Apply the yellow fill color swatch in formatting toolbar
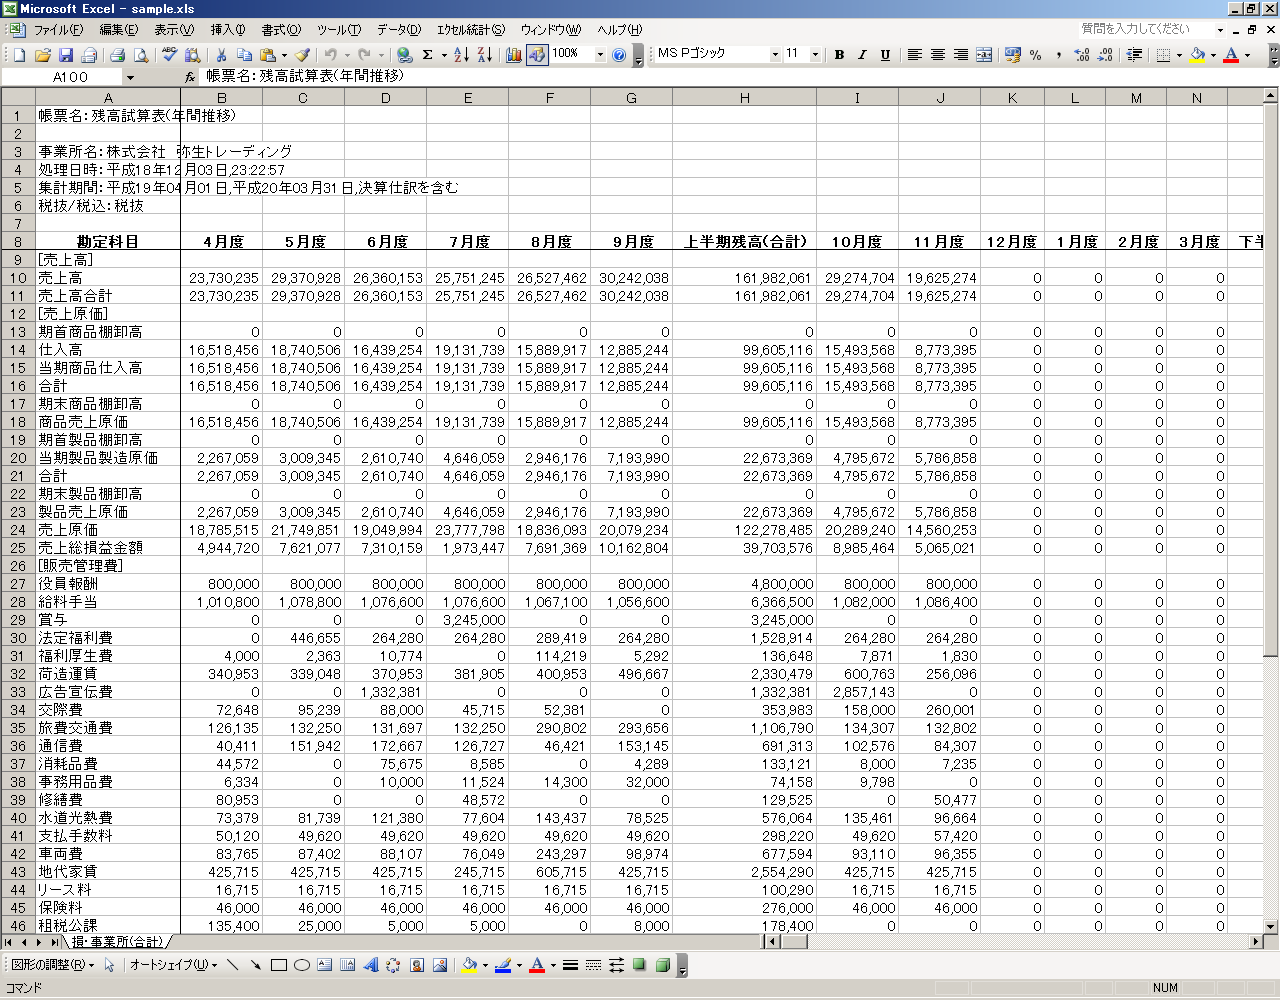The width and height of the screenshot is (1280, 1000). click(1197, 55)
